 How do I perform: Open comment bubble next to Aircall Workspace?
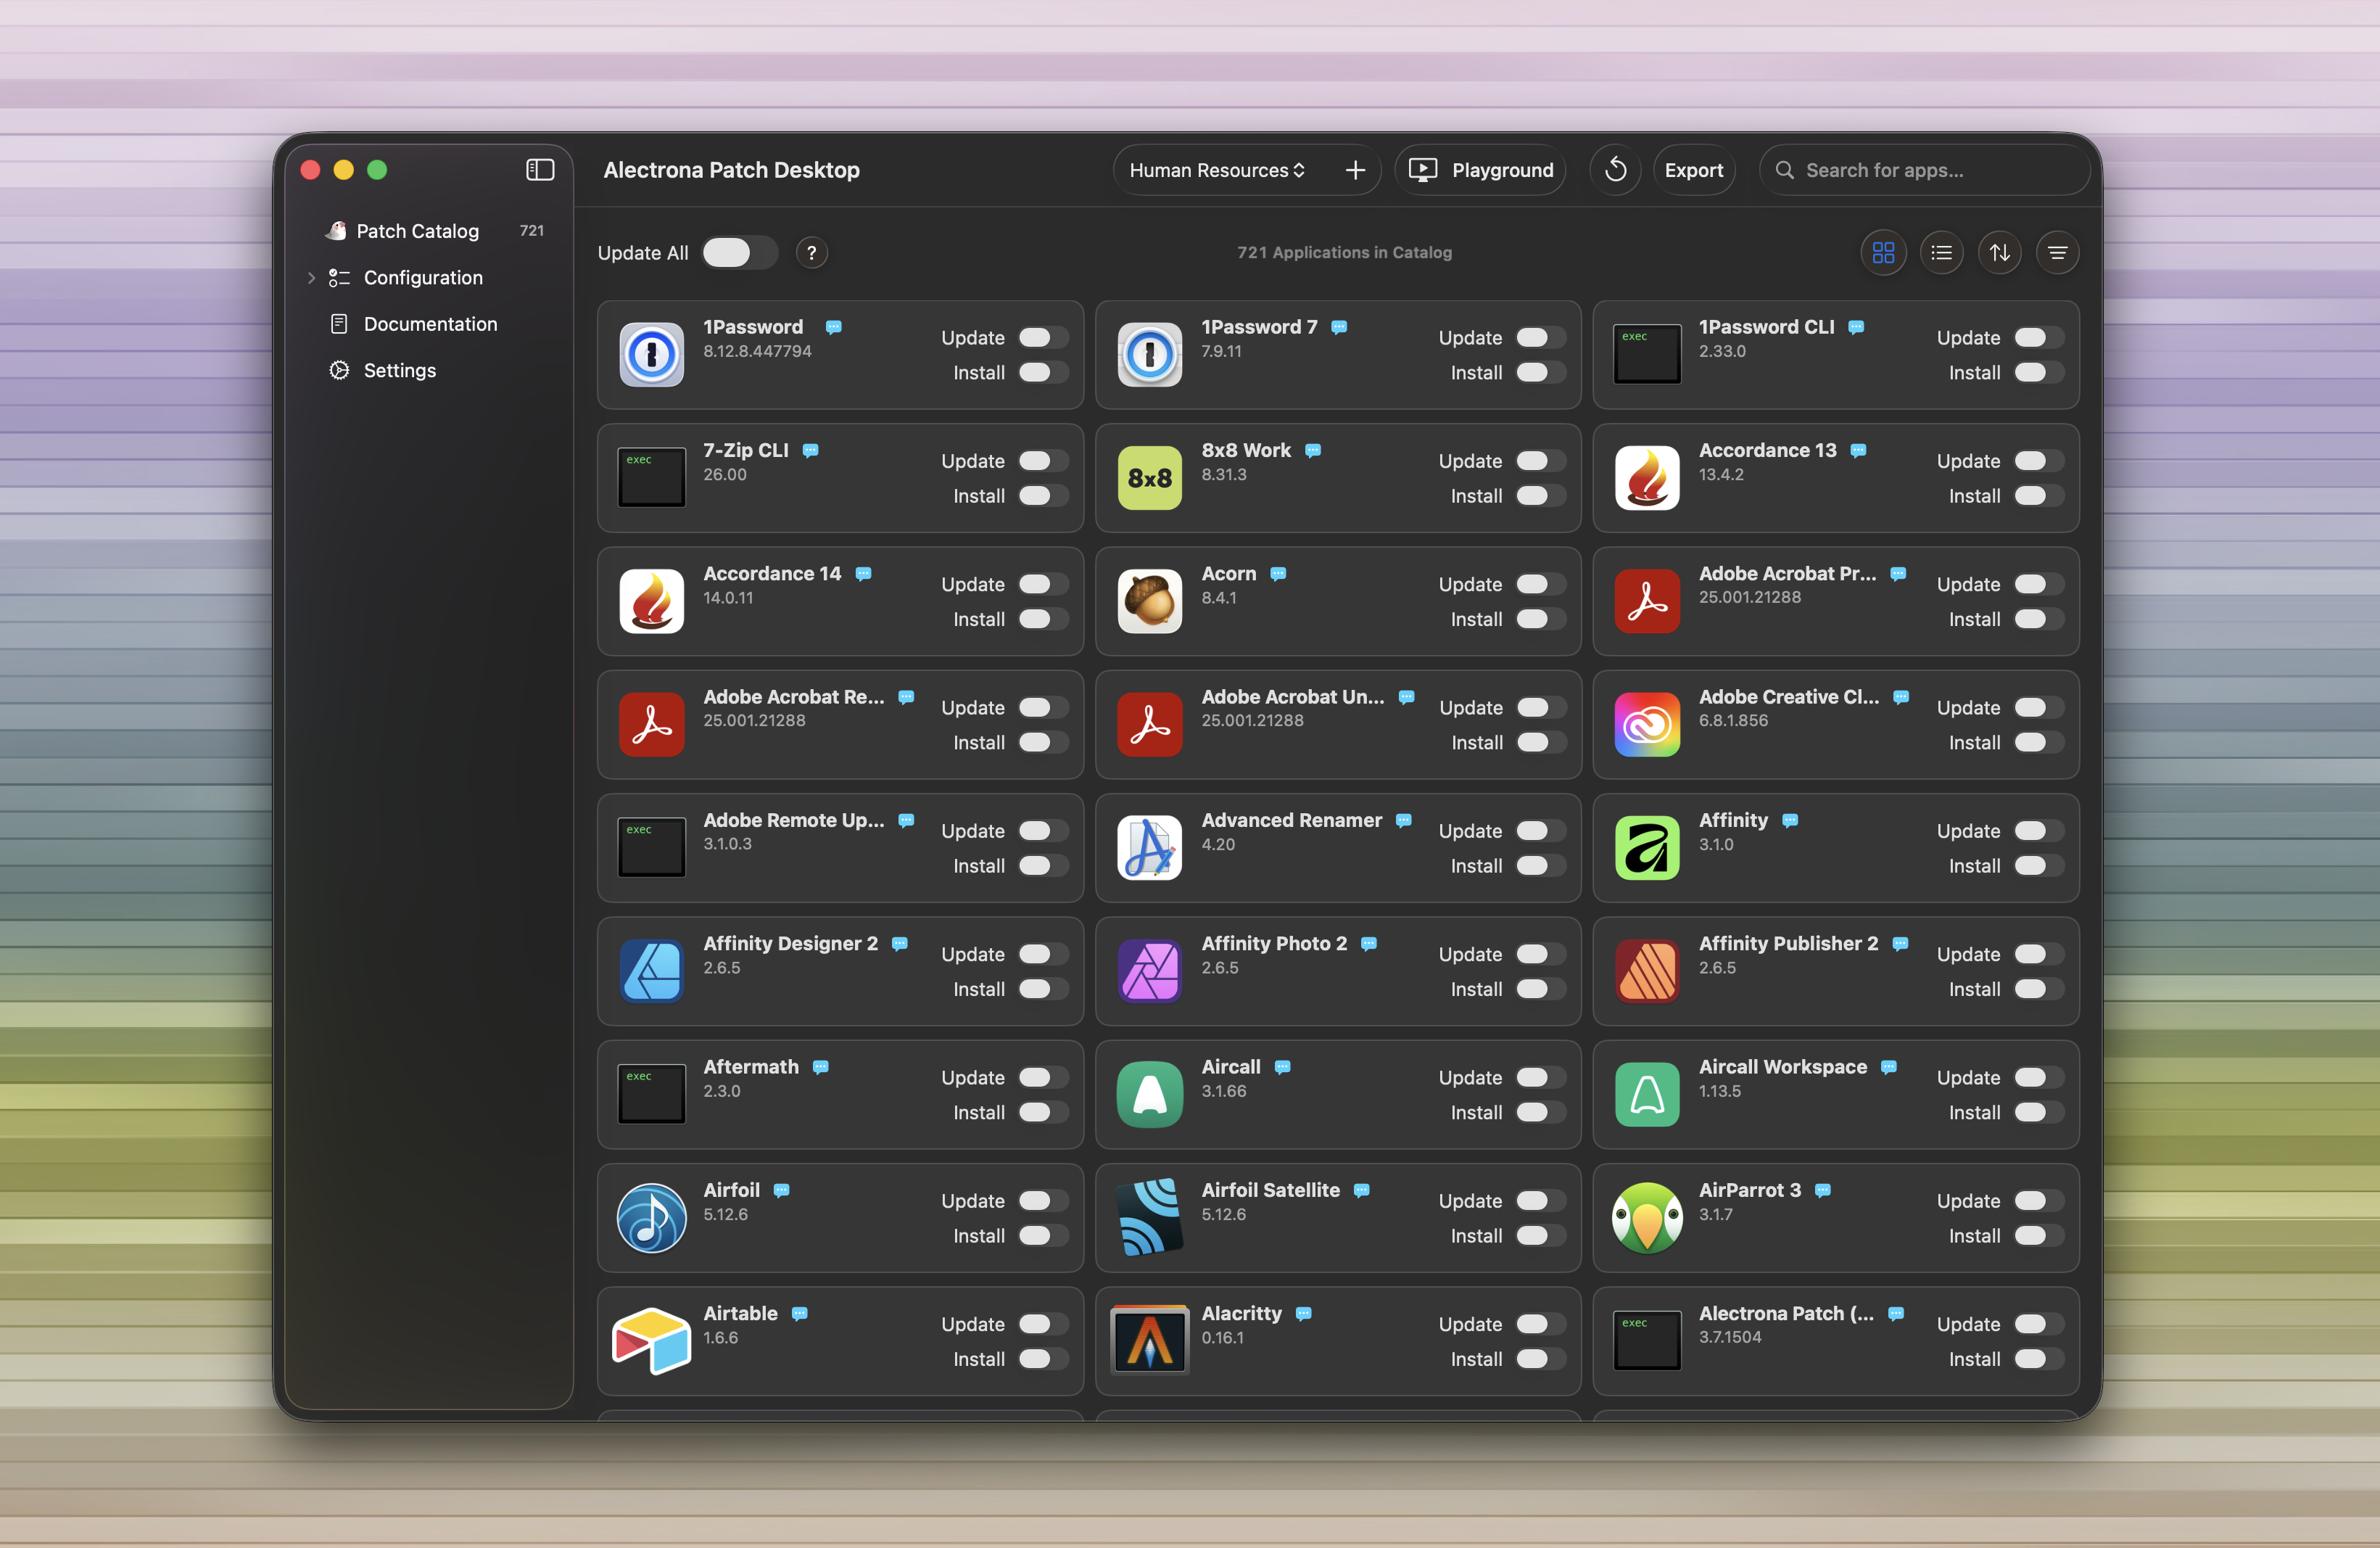pyautogui.click(x=1888, y=1067)
